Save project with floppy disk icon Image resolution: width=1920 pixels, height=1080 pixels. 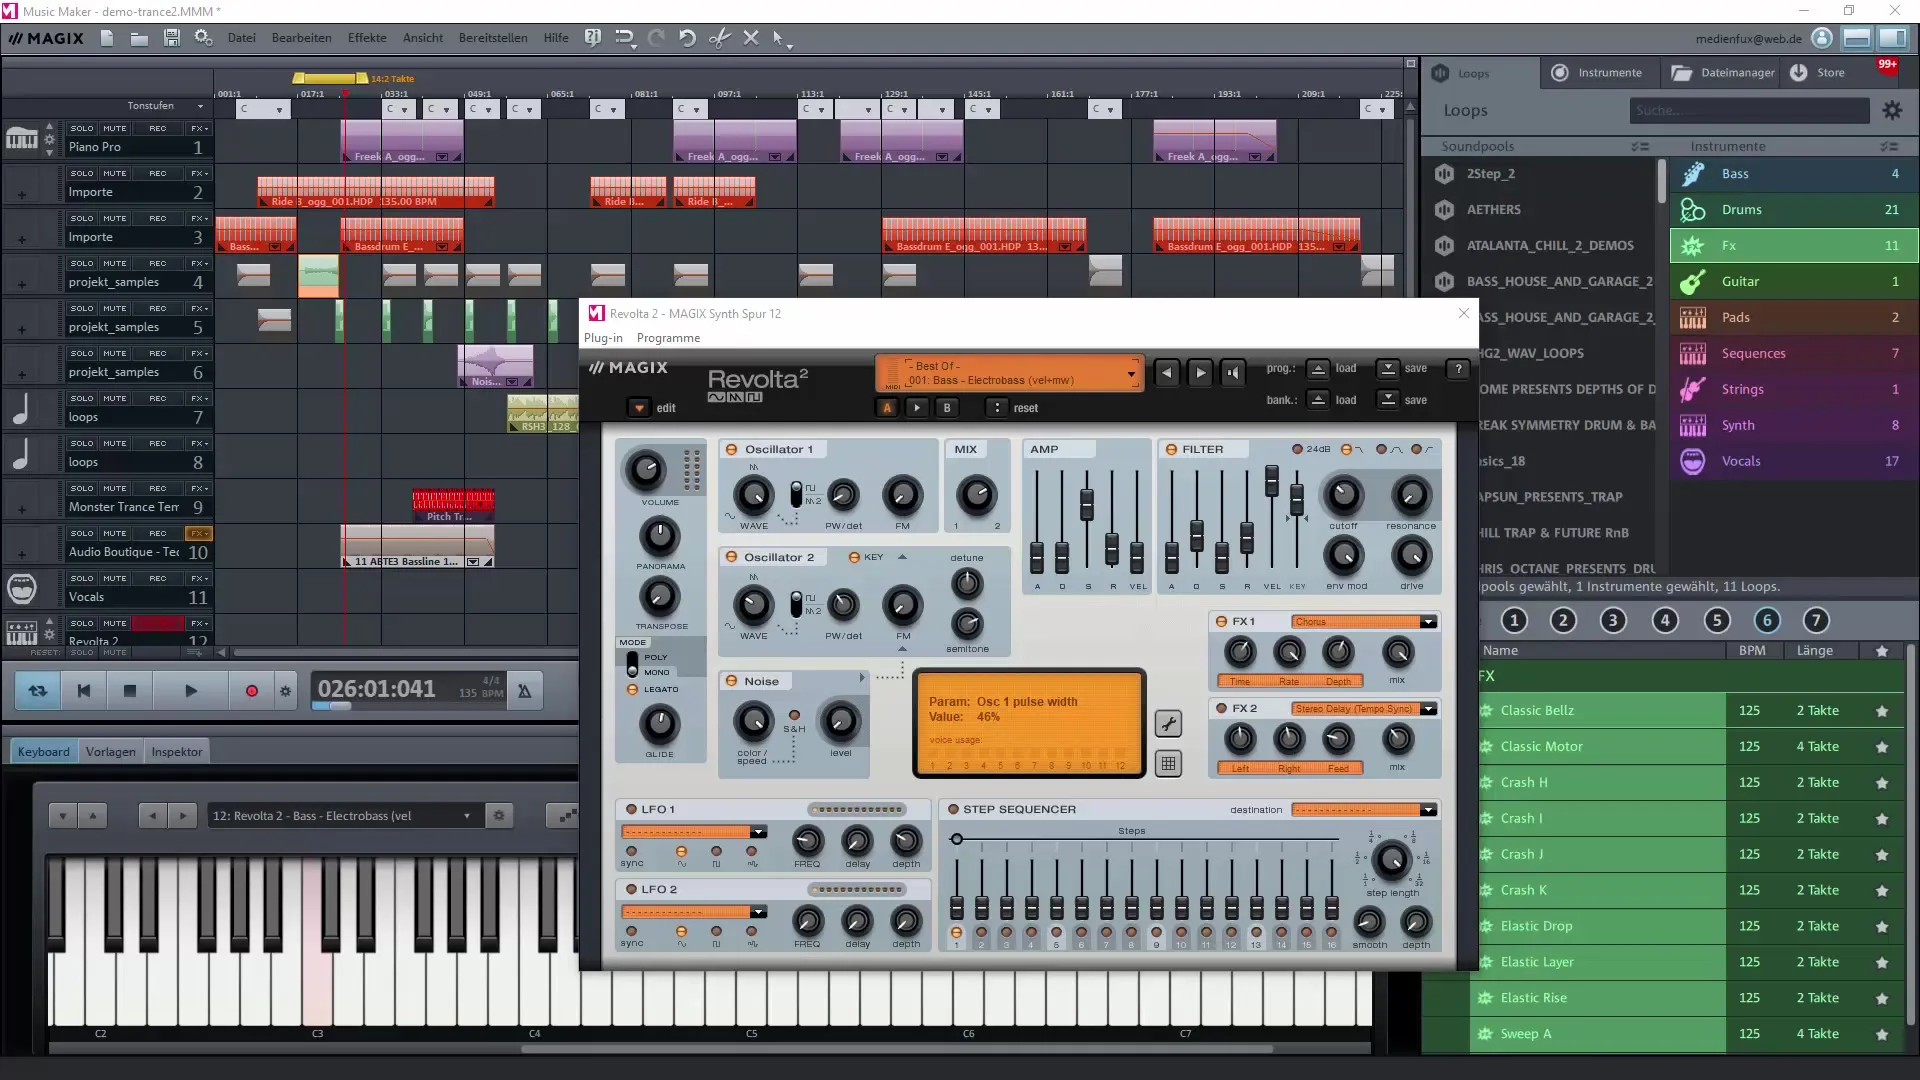171,38
